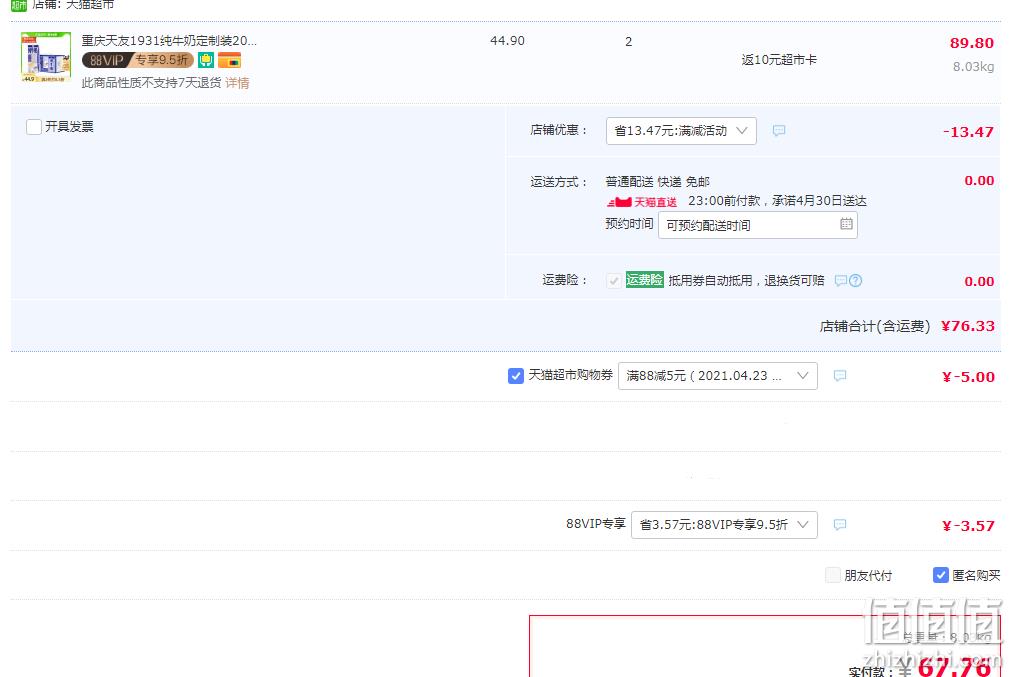Toggle the 运费险 freight insurance checkbox

coord(614,281)
